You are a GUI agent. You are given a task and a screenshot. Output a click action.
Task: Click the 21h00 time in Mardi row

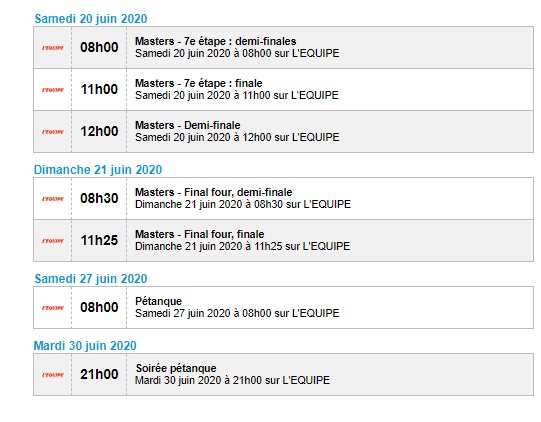[x=99, y=374]
